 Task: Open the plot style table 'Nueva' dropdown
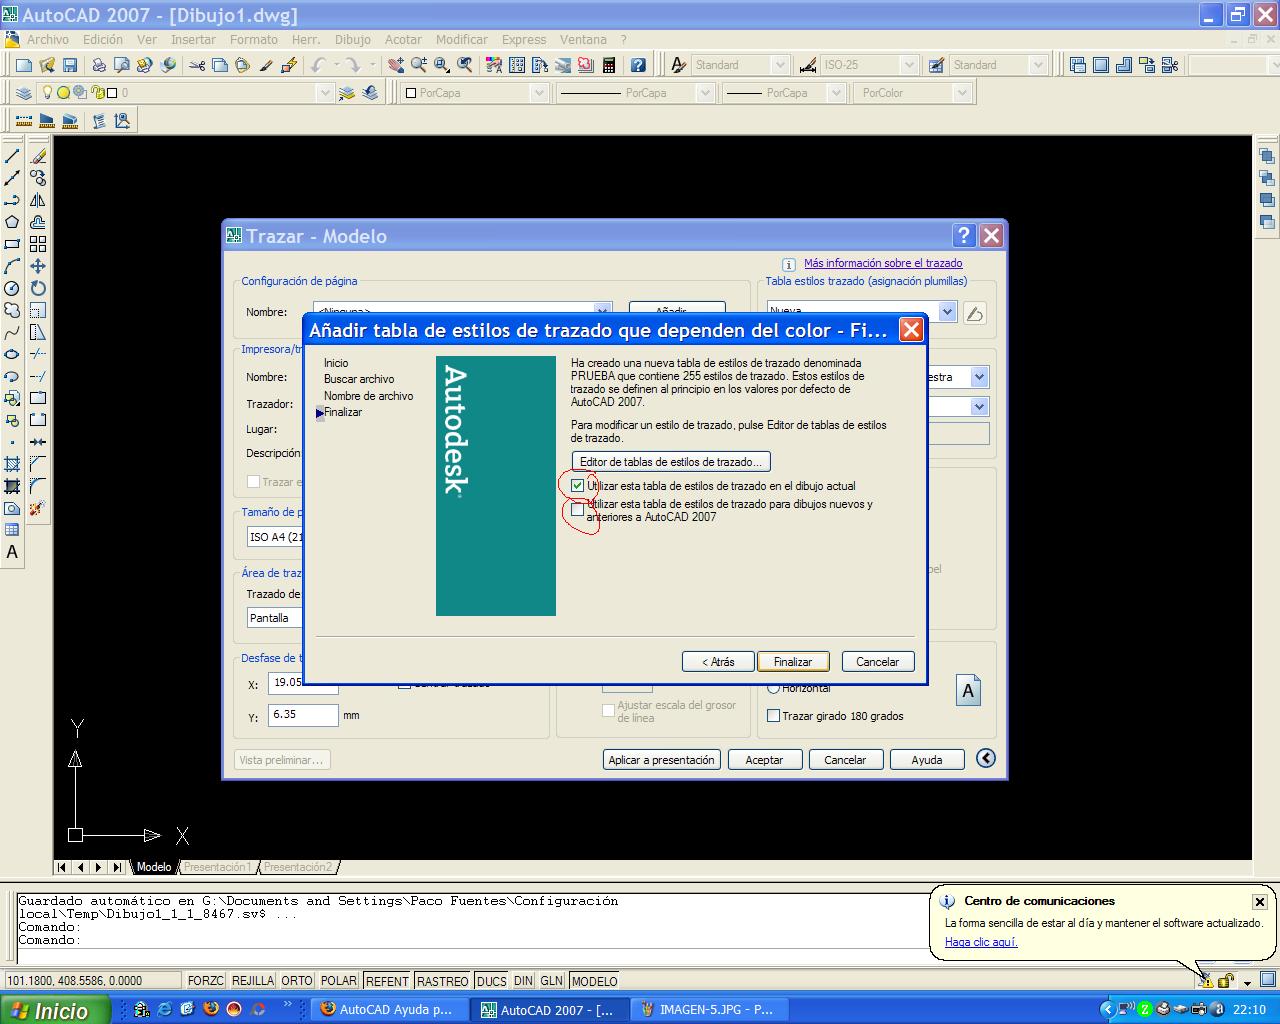coord(948,312)
